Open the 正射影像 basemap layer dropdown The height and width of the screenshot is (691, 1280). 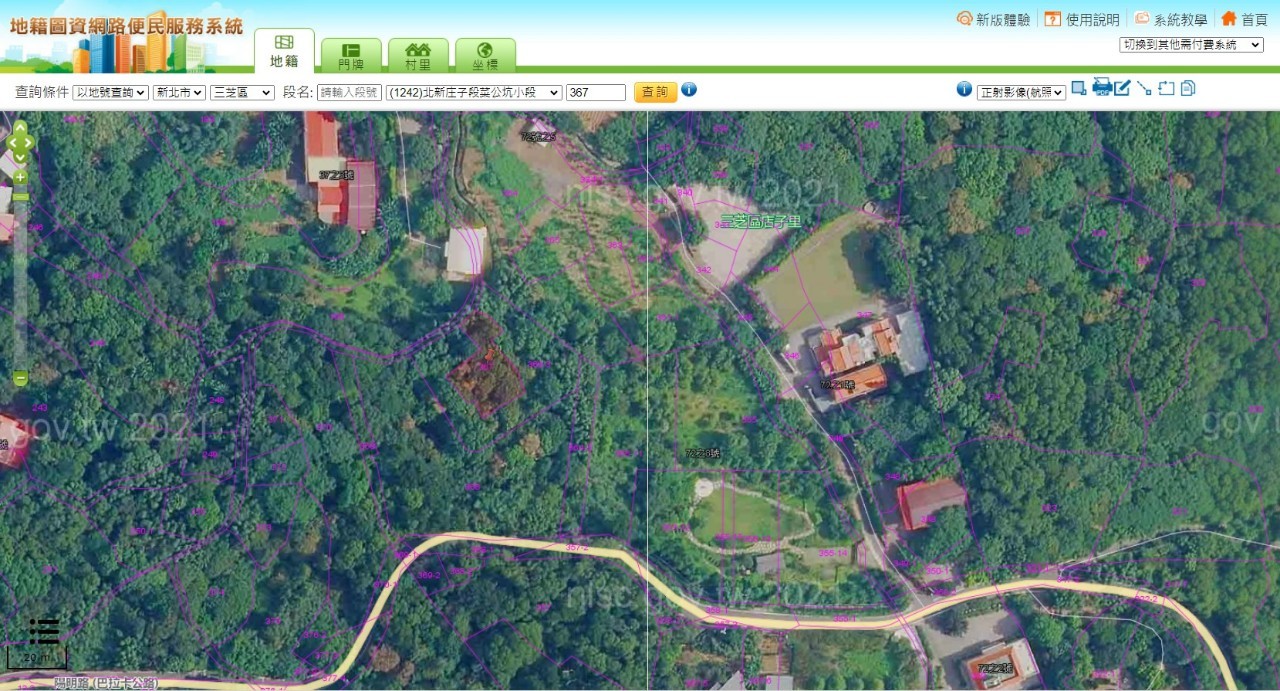1021,92
